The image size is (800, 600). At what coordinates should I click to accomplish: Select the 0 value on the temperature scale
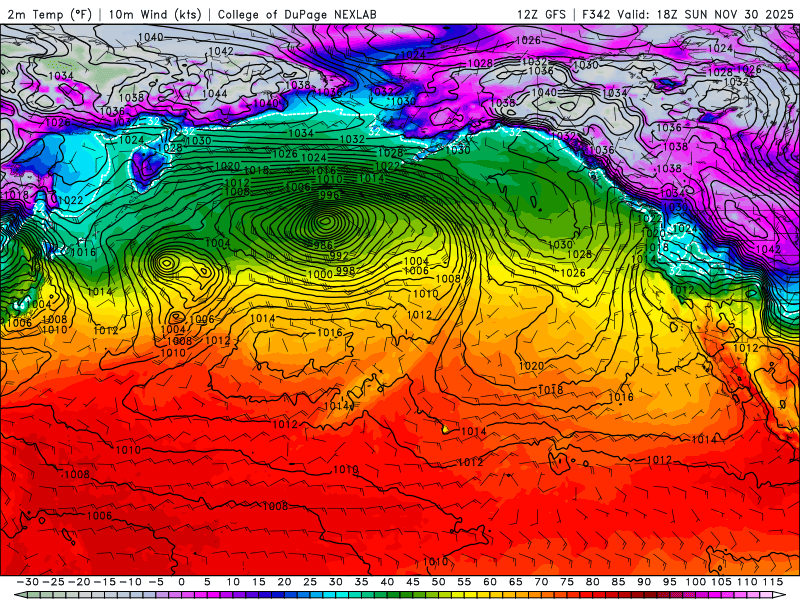pyautogui.click(x=182, y=582)
